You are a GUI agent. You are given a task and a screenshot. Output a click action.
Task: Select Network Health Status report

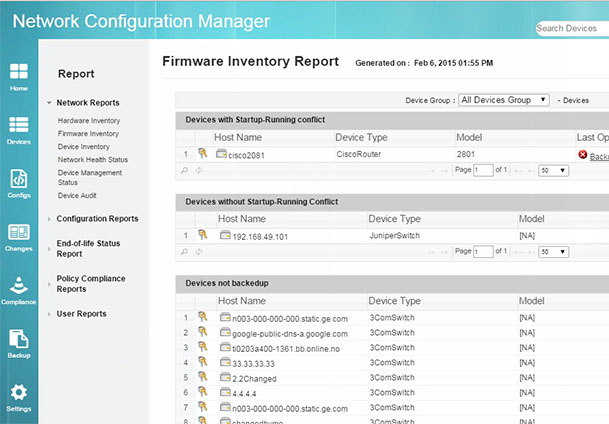pyautogui.click(x=92, y=160)
